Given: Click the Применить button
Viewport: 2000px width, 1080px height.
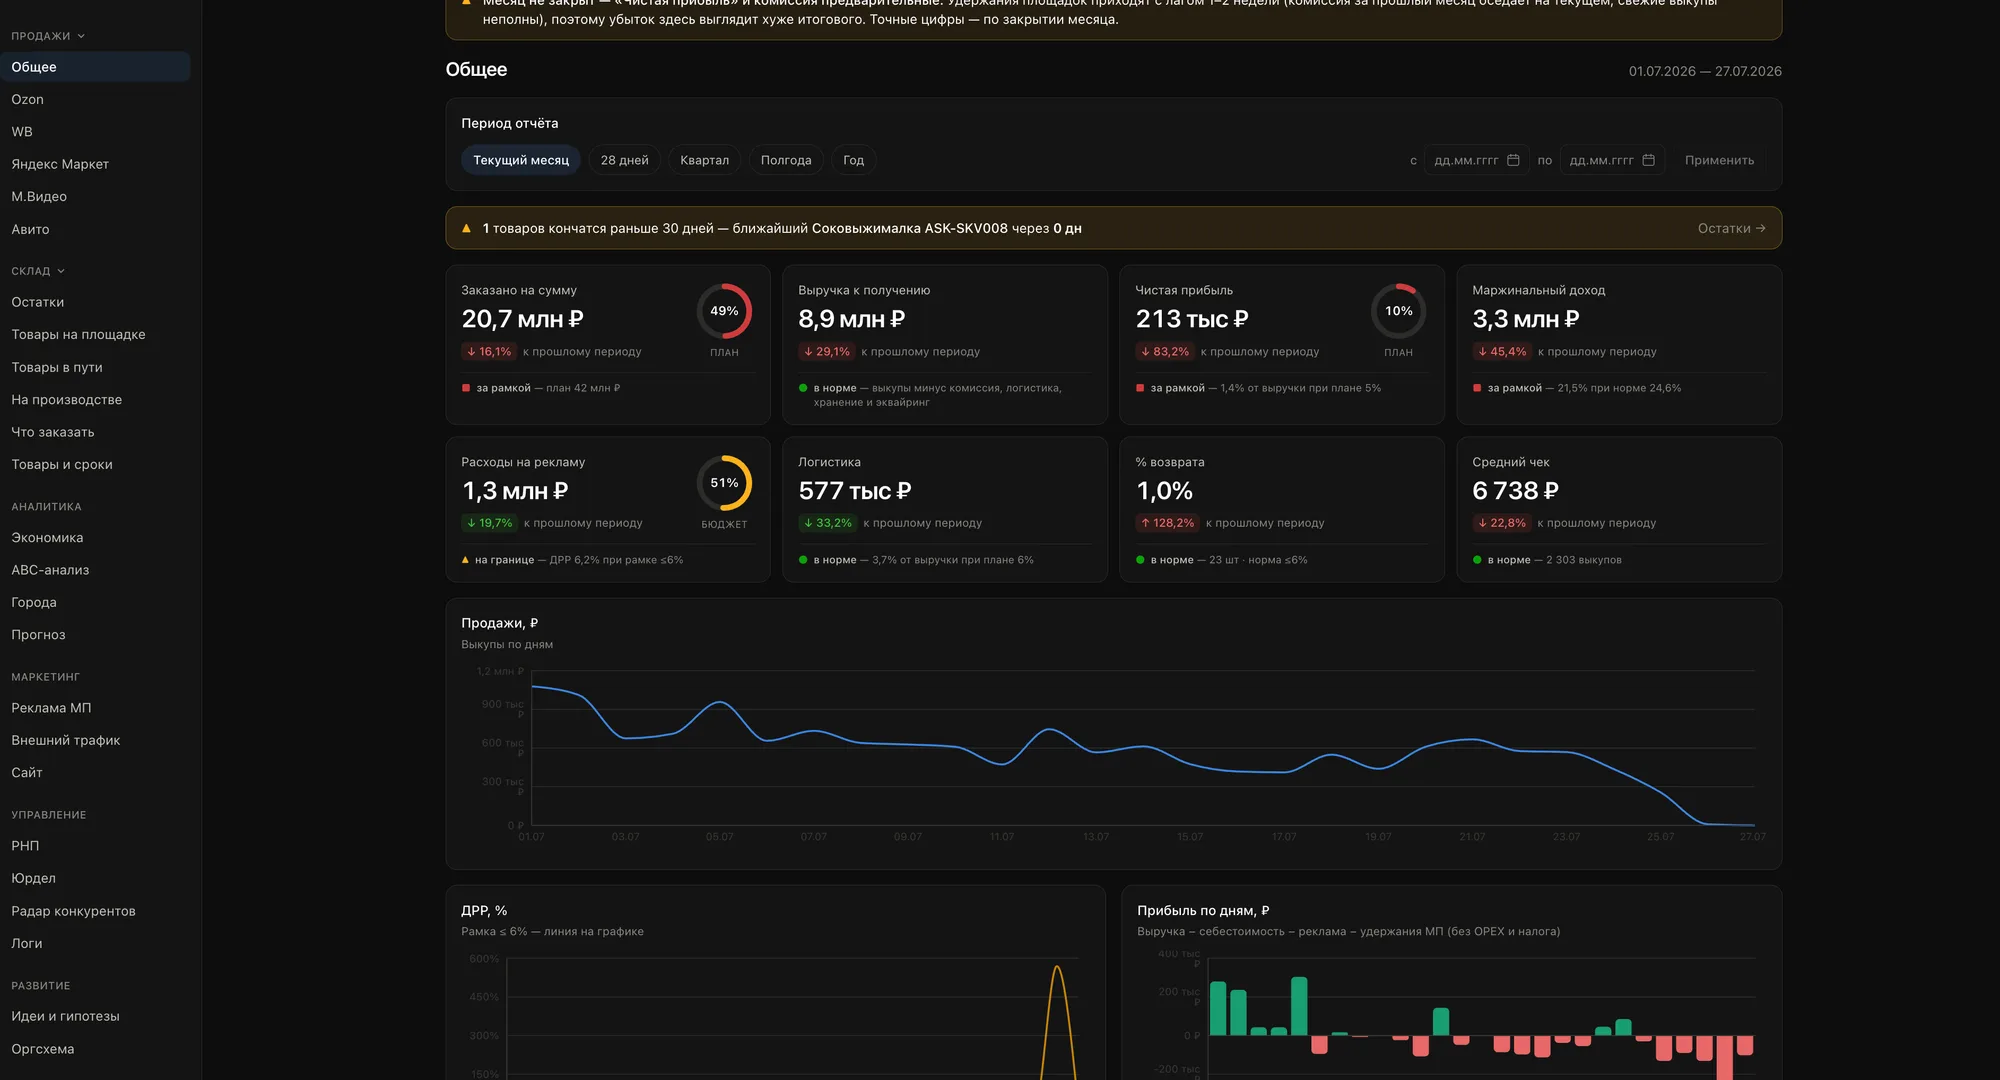Looking at the screenshot, I should (1719, 160).
